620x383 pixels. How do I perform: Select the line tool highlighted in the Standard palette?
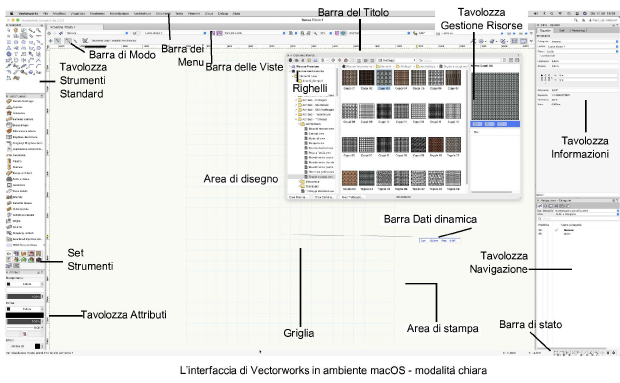click(x=24, y=36)
